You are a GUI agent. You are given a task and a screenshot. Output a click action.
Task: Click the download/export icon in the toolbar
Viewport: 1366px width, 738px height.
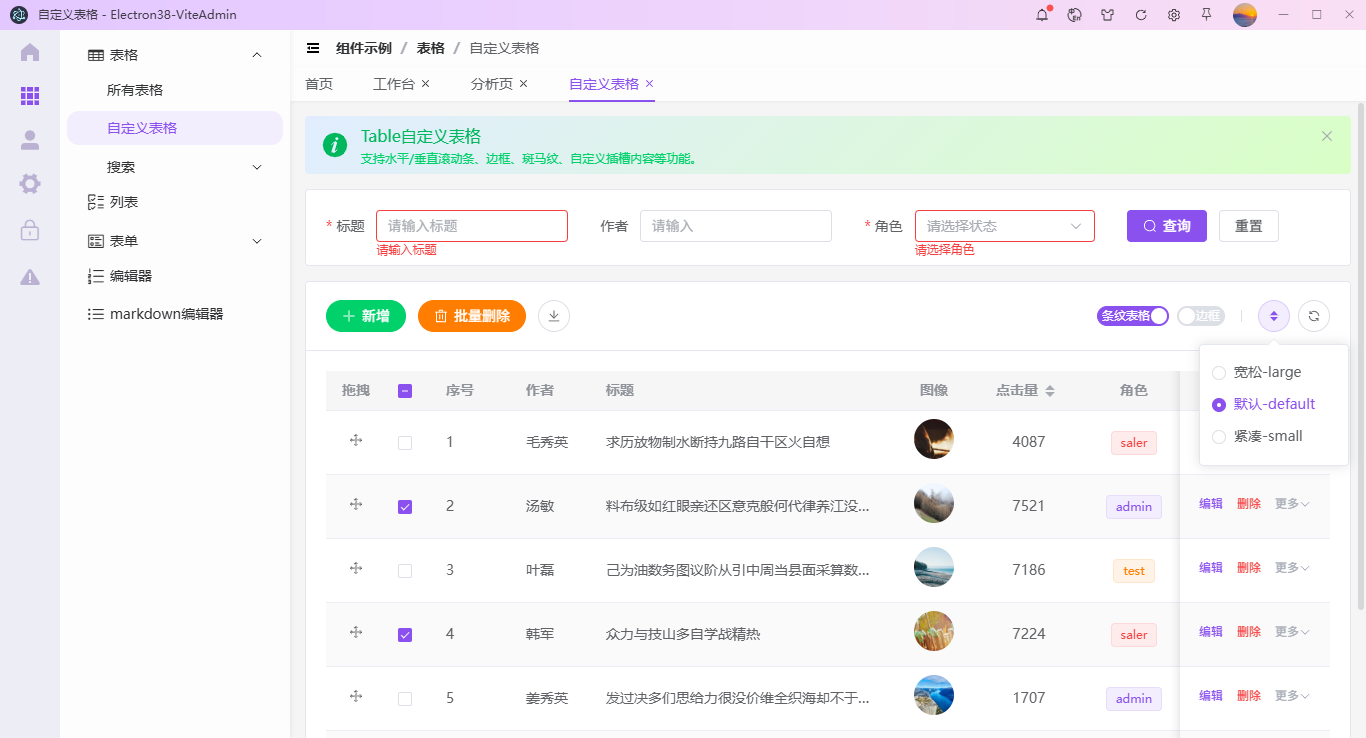(x=553, y=316)
